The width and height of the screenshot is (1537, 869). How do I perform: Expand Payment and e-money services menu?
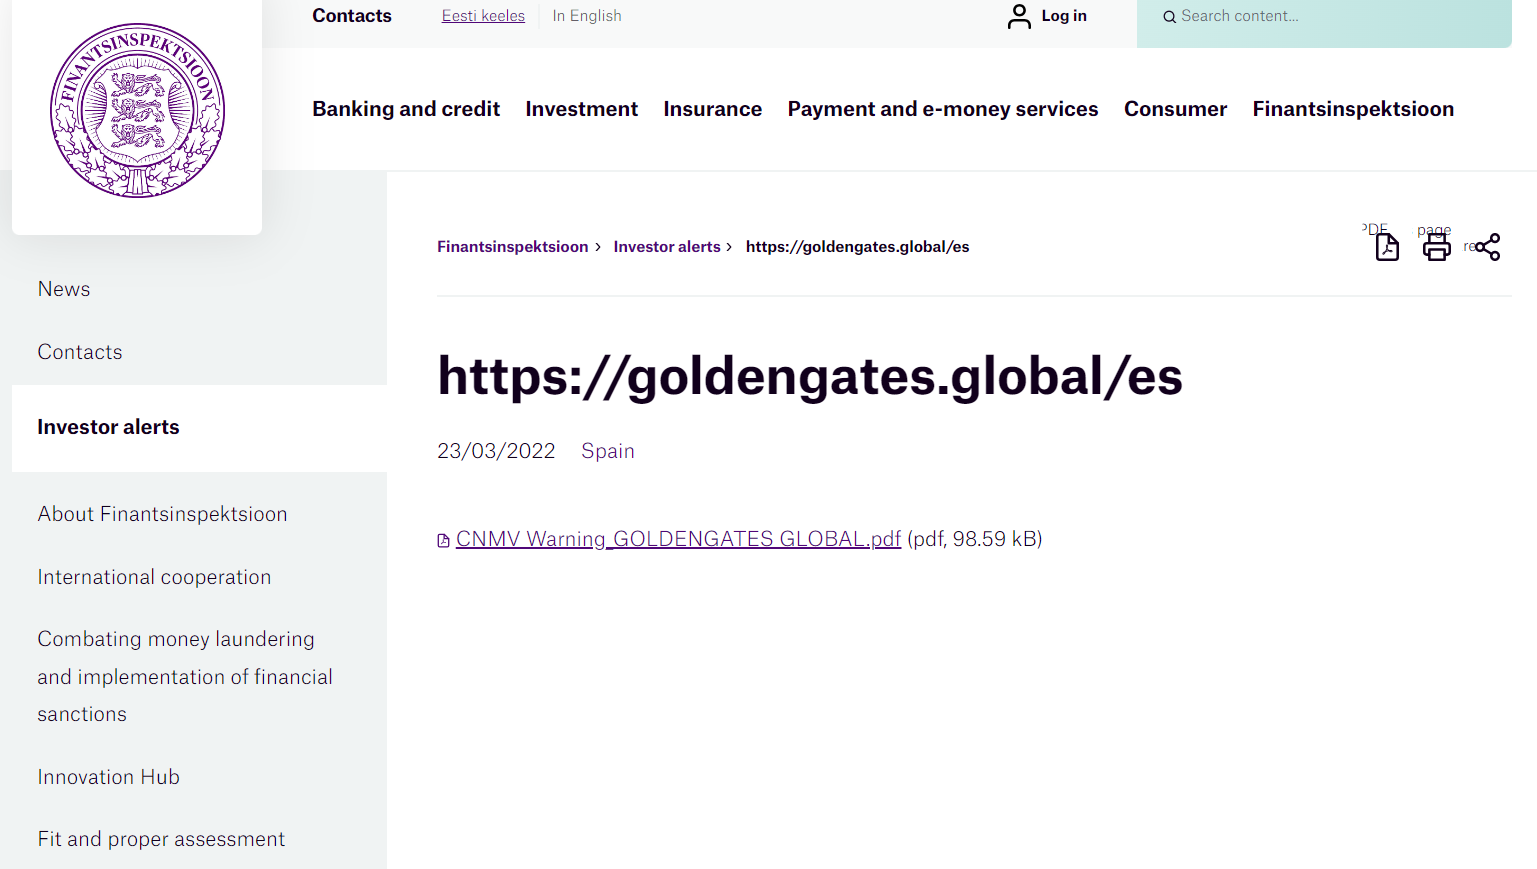click(x=942, y=109)
